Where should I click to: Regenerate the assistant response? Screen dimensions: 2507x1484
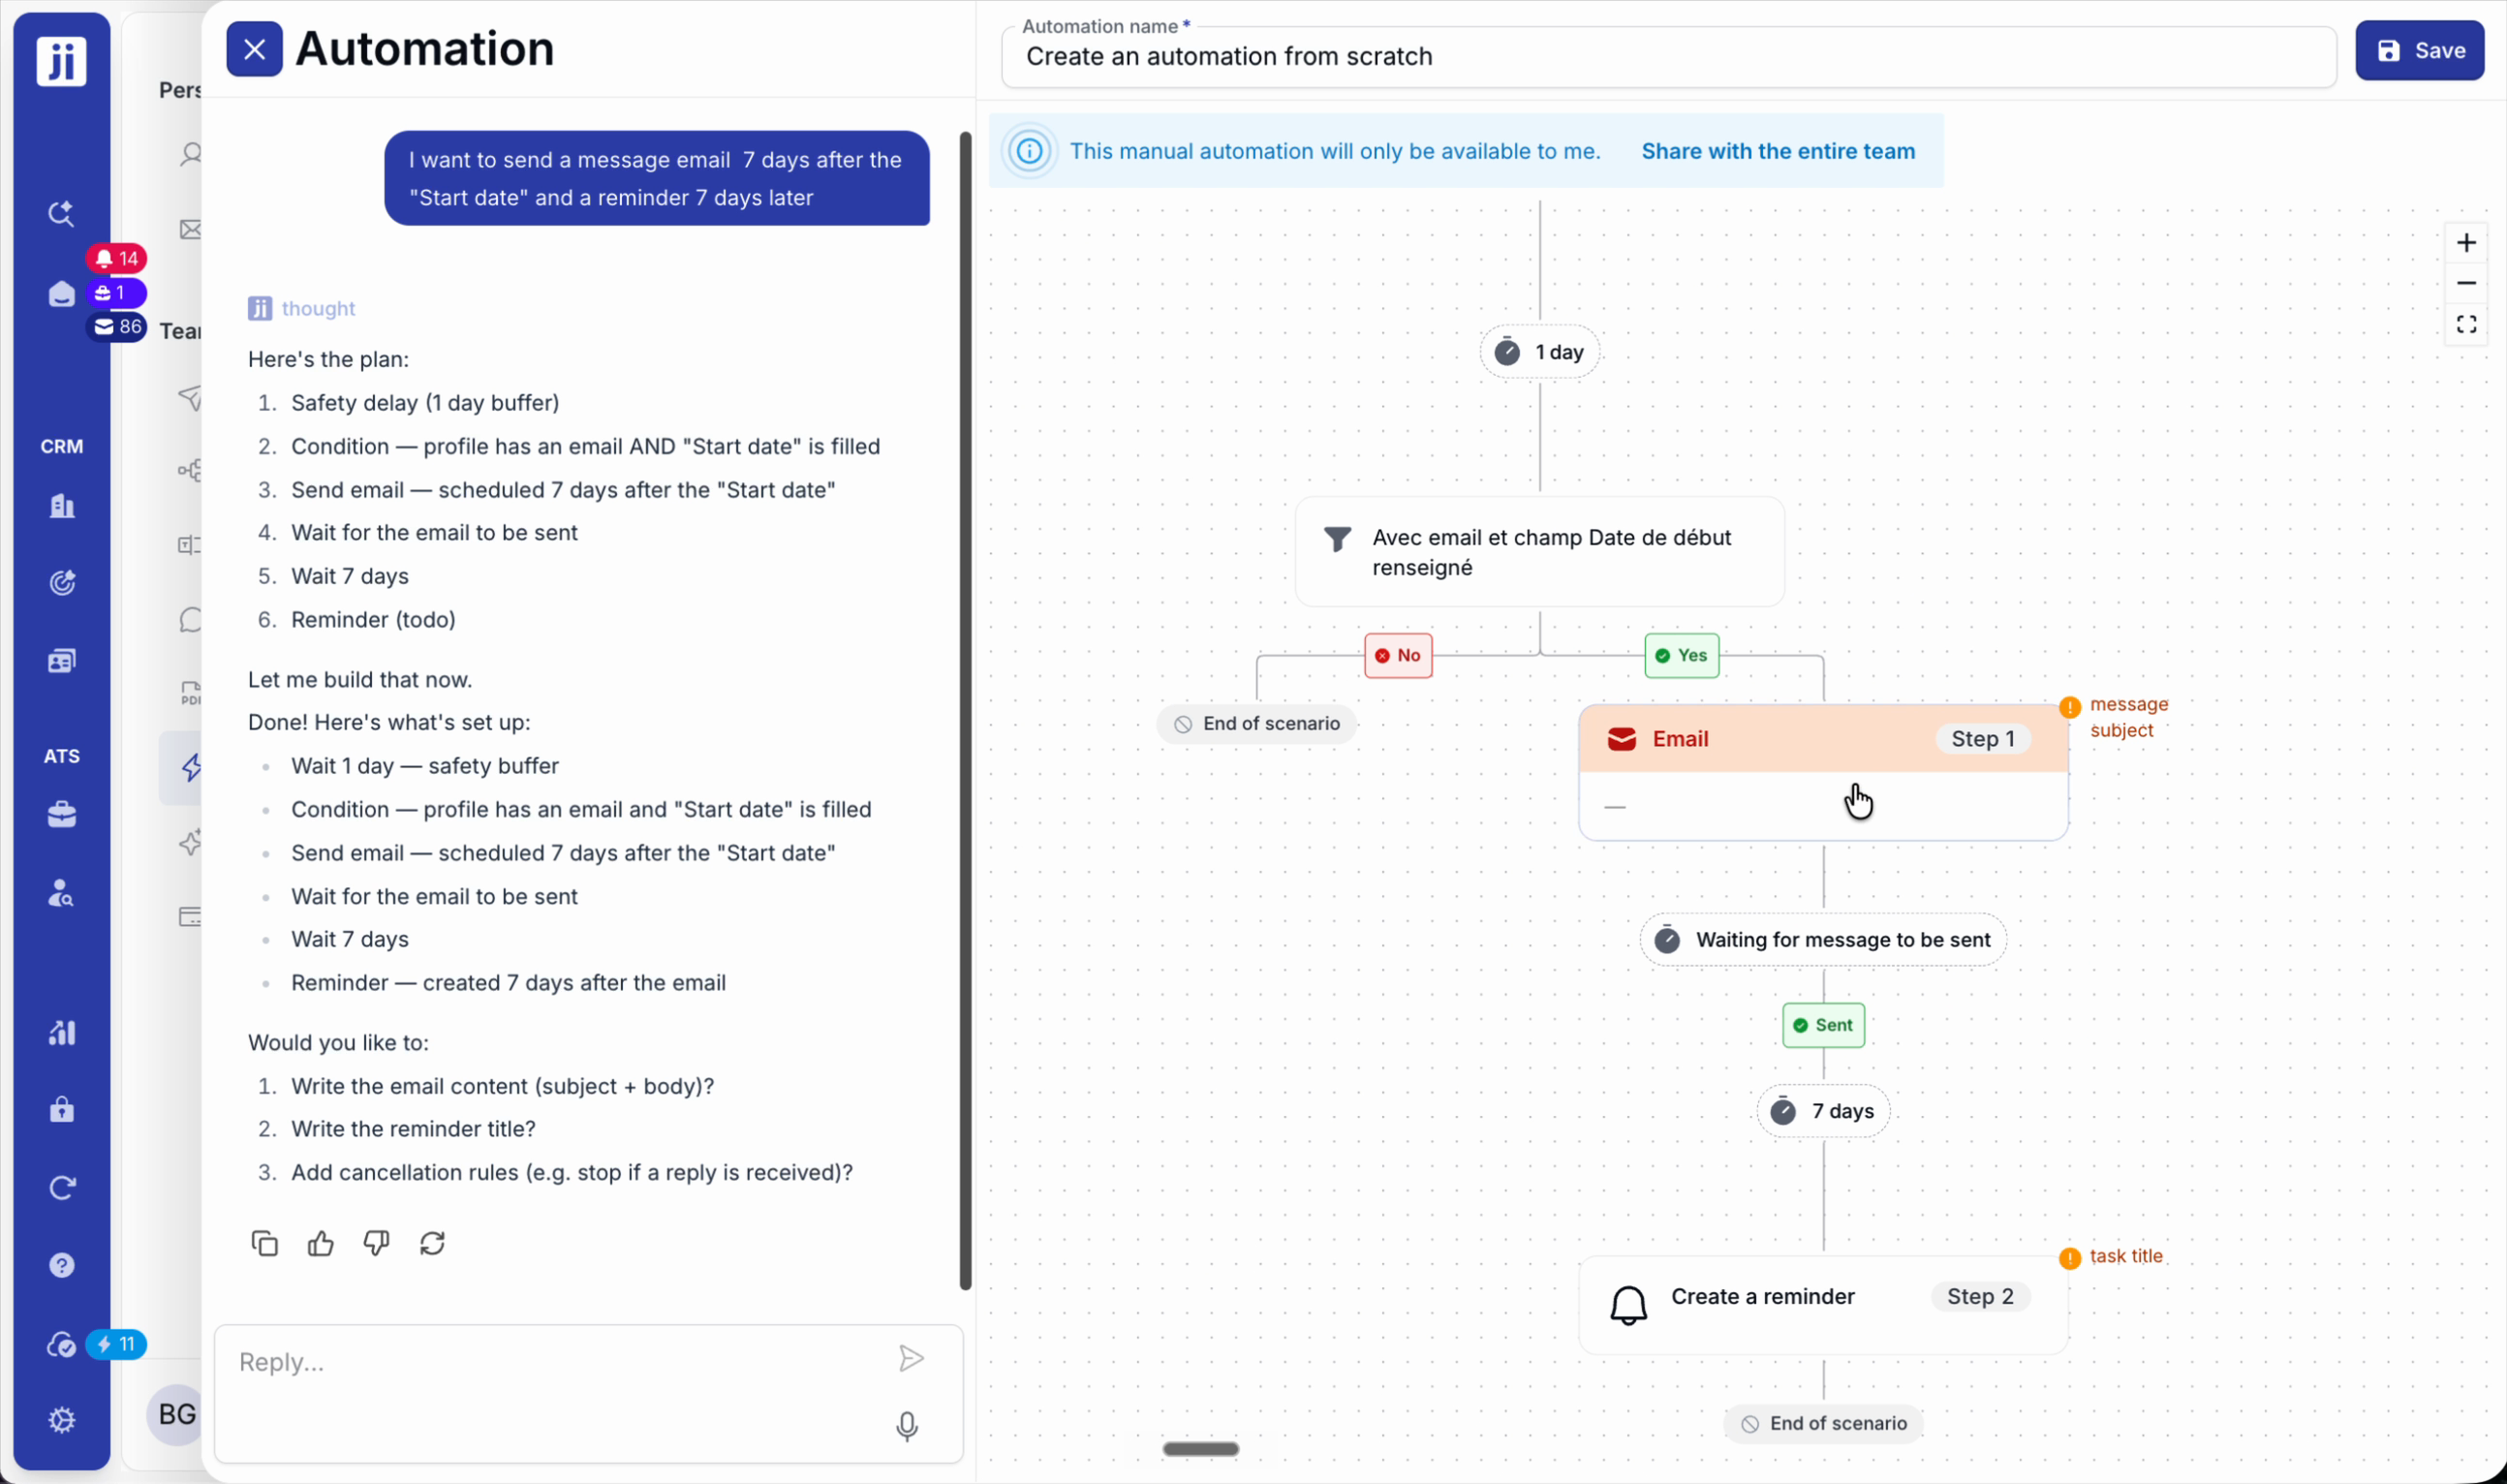click(x=432, y=1243)
